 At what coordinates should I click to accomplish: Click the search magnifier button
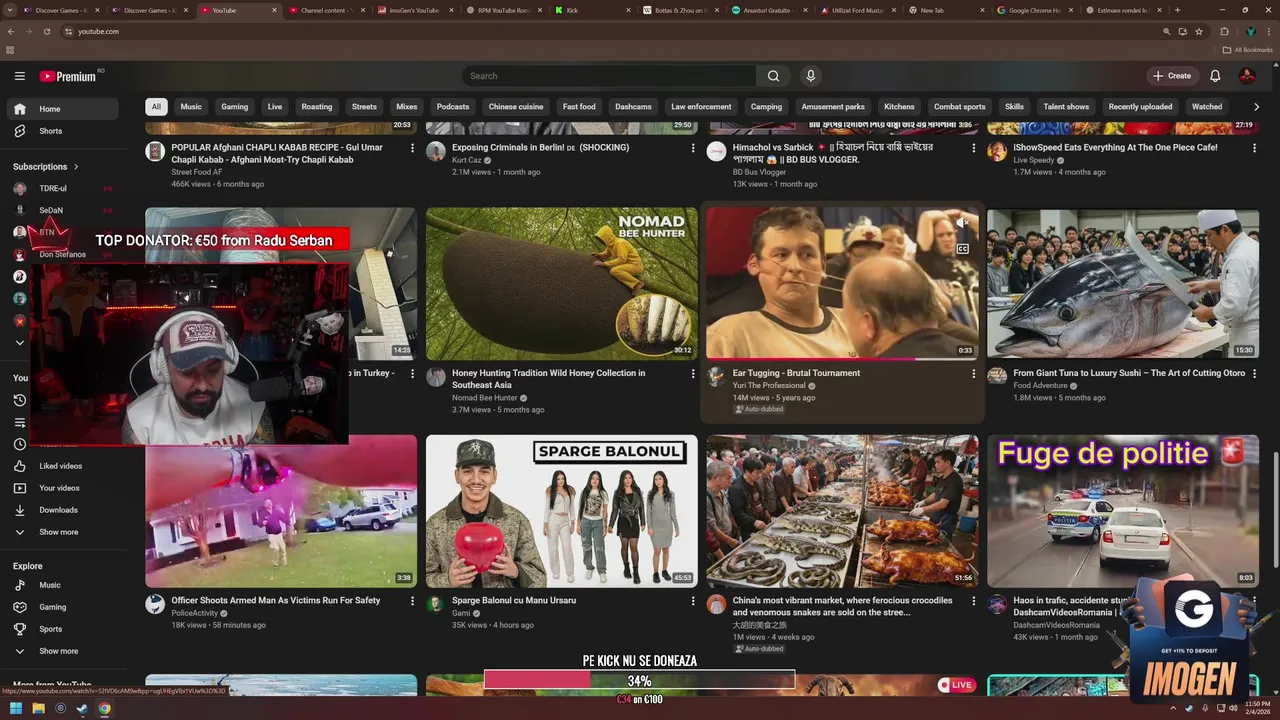point(773,76)
